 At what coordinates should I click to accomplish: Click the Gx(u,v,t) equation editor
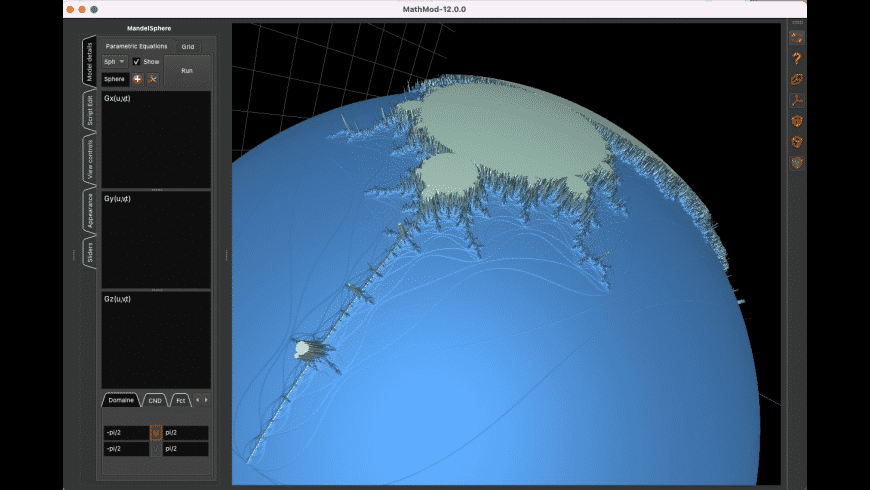click(x=156, y=139)
